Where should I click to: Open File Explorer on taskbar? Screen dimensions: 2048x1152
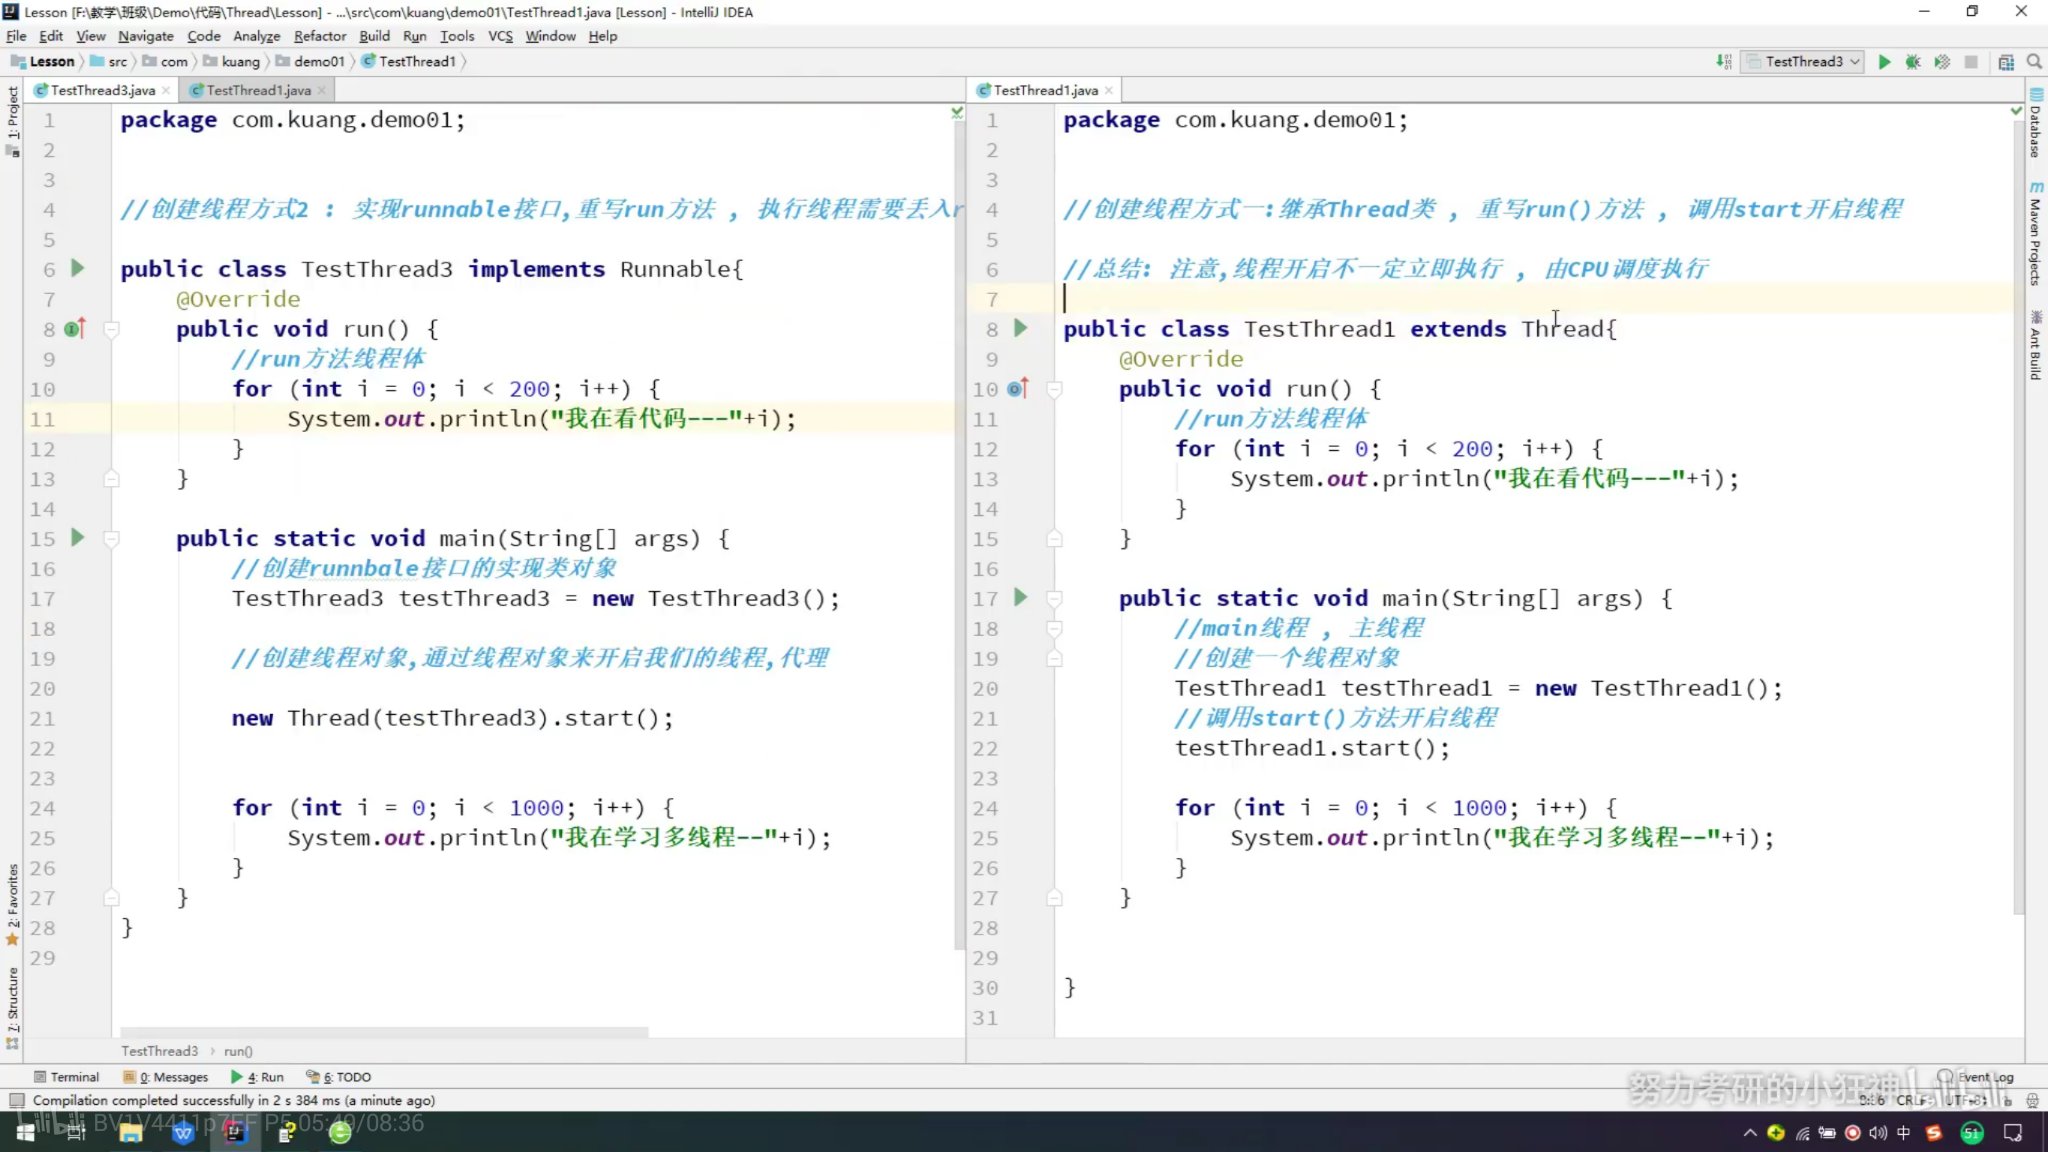(x=131, y=1132)
